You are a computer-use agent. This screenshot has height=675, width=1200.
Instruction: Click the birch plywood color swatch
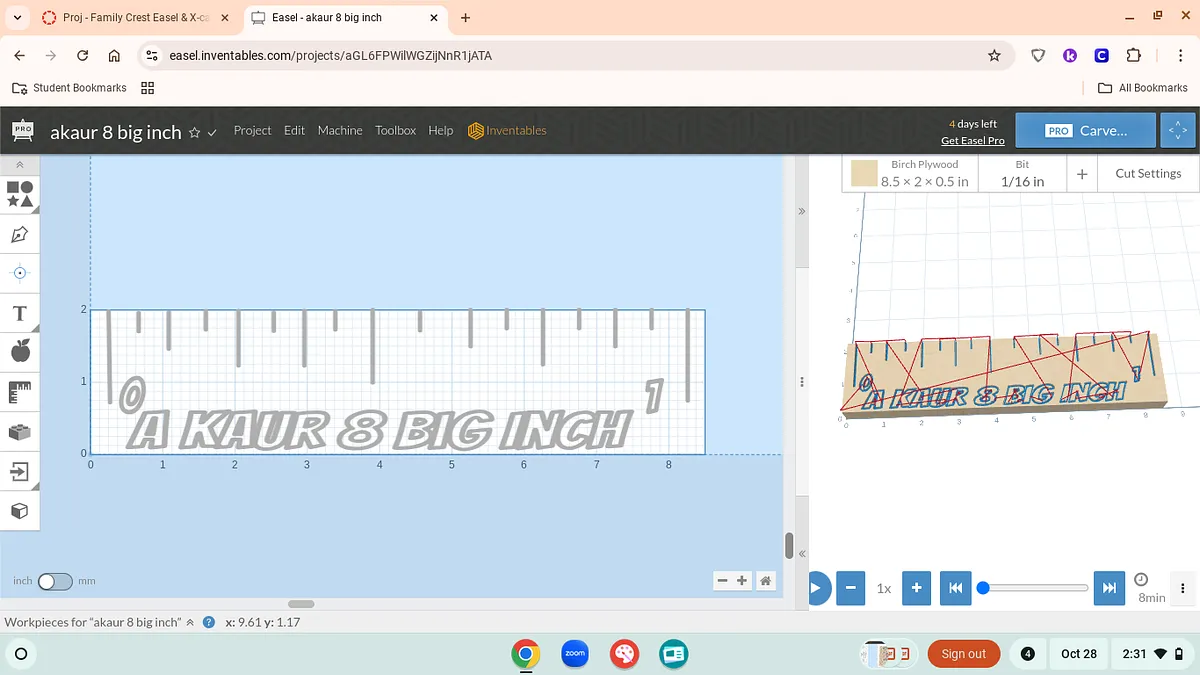[x=864, y=174]
